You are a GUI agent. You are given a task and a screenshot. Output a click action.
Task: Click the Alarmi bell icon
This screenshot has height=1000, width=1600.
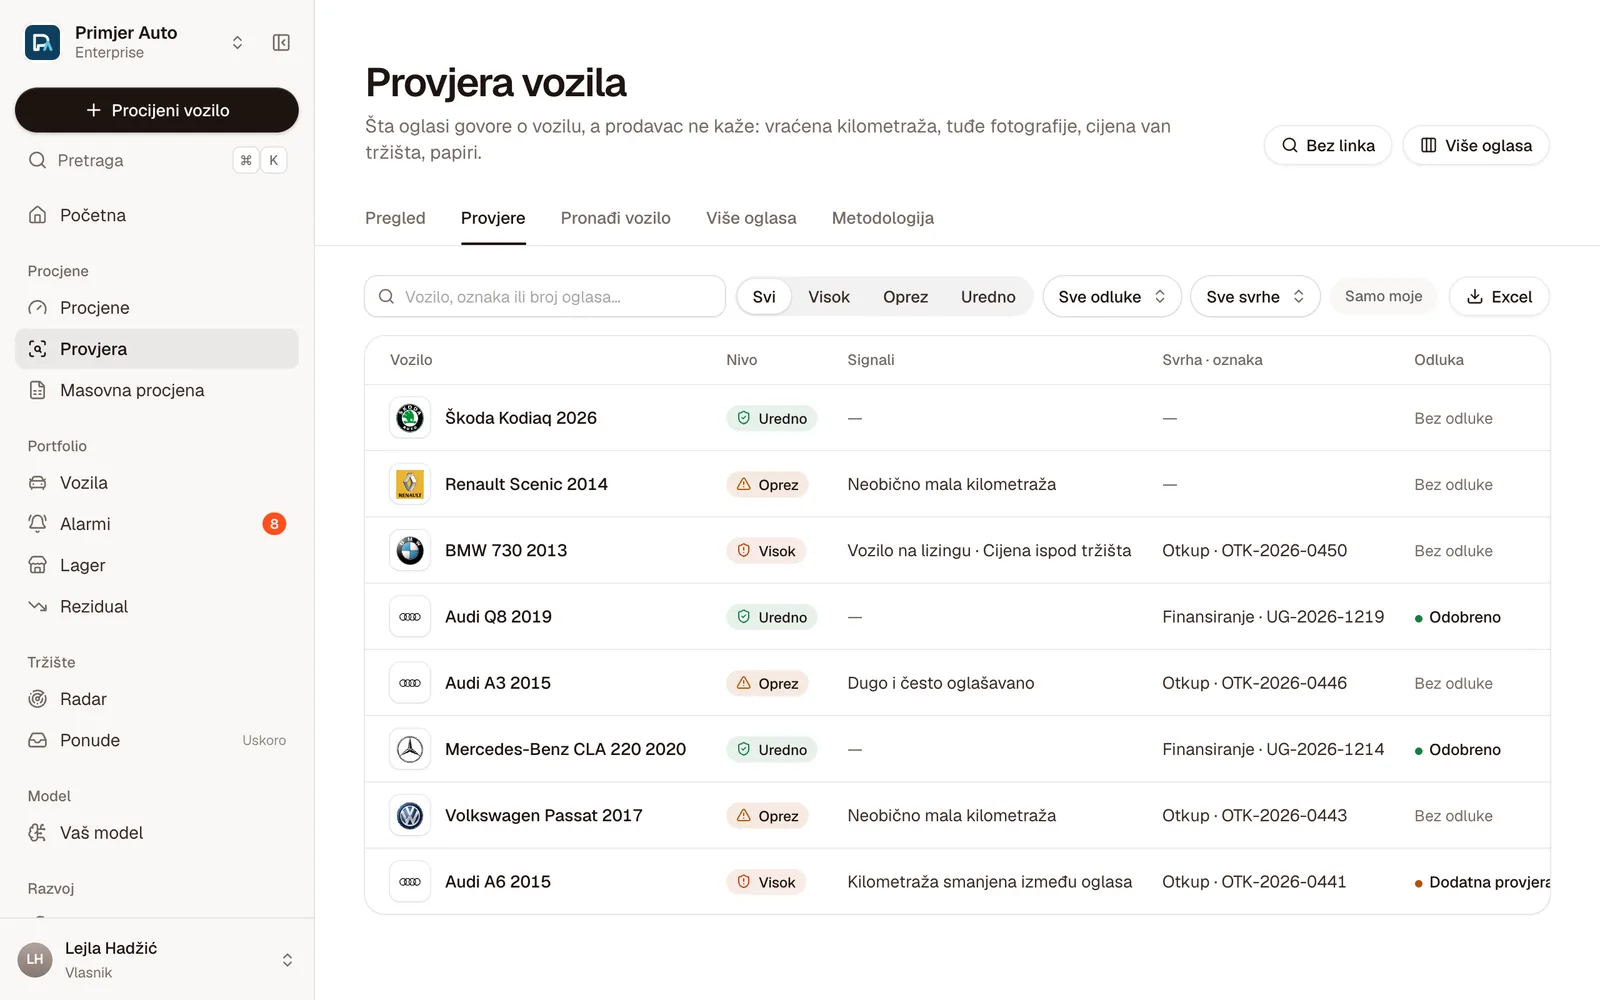pos(38,524)
